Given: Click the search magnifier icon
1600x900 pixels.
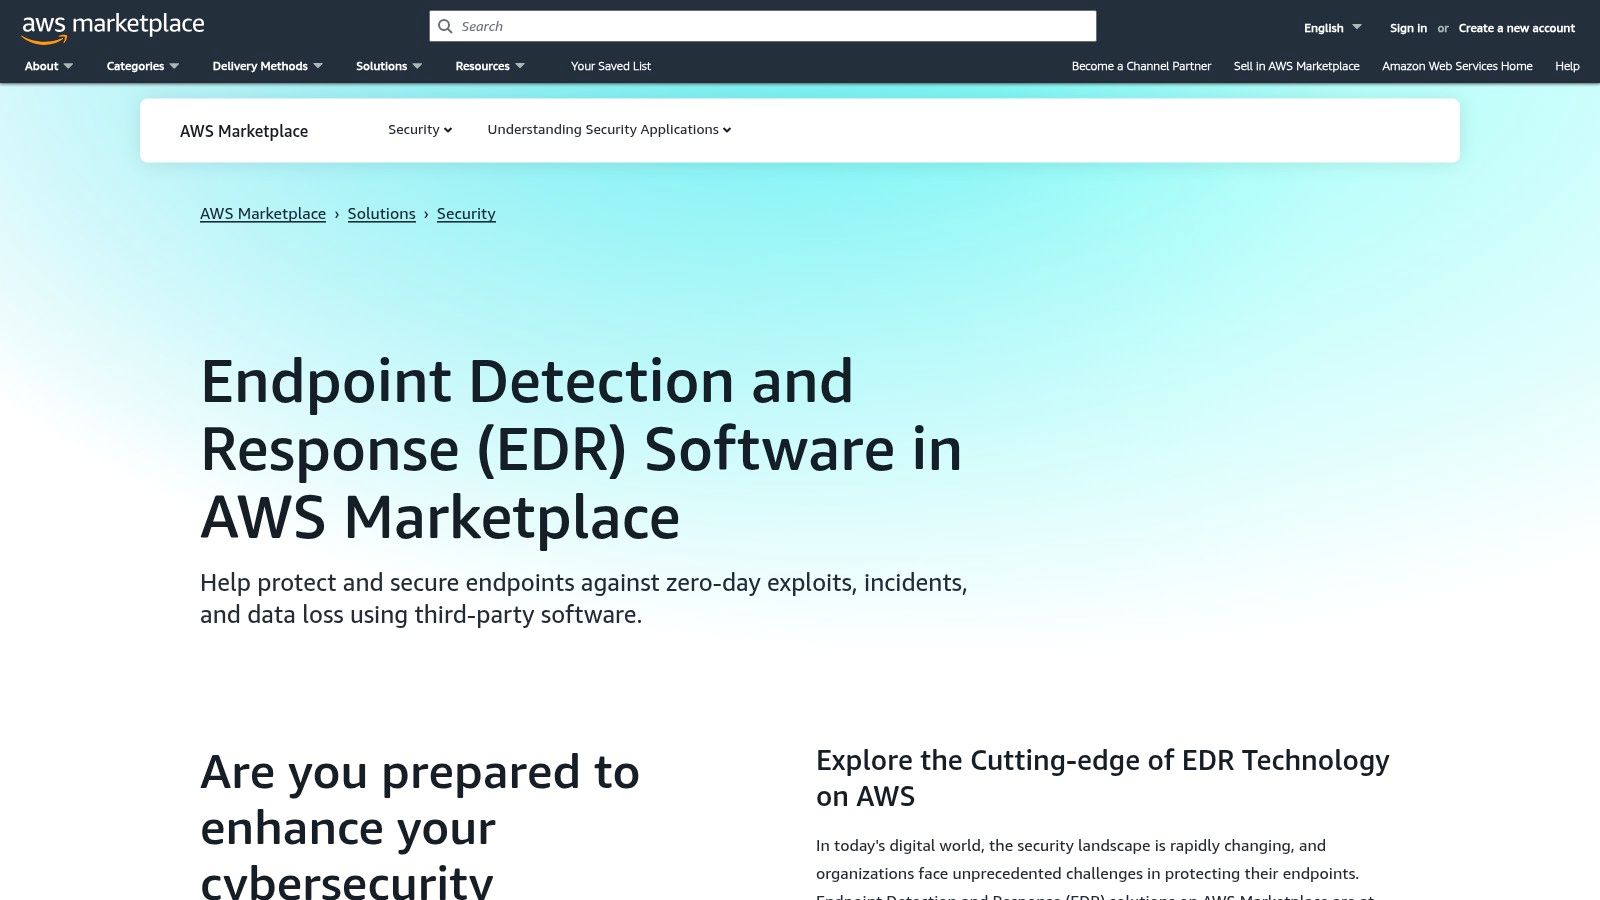Looking at the screenshot, I should [x=446, y=26].
